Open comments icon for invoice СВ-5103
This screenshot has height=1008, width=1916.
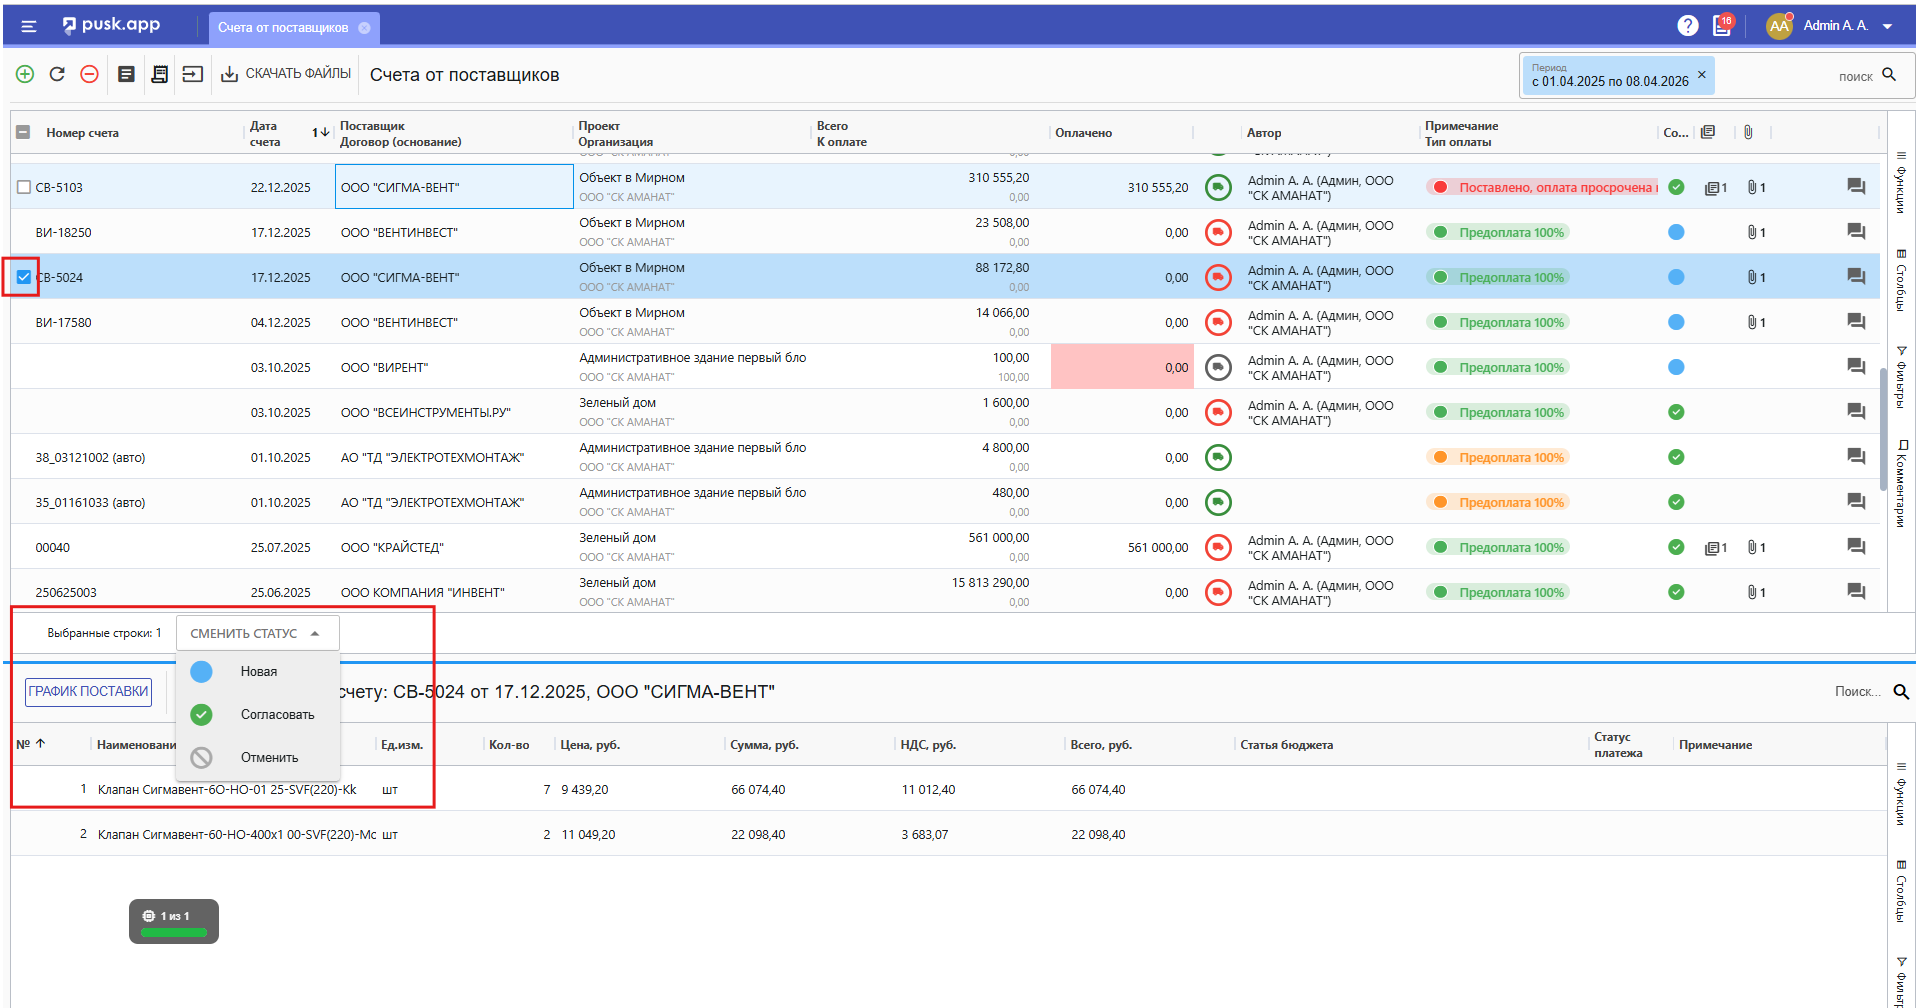coord(1855,187)
